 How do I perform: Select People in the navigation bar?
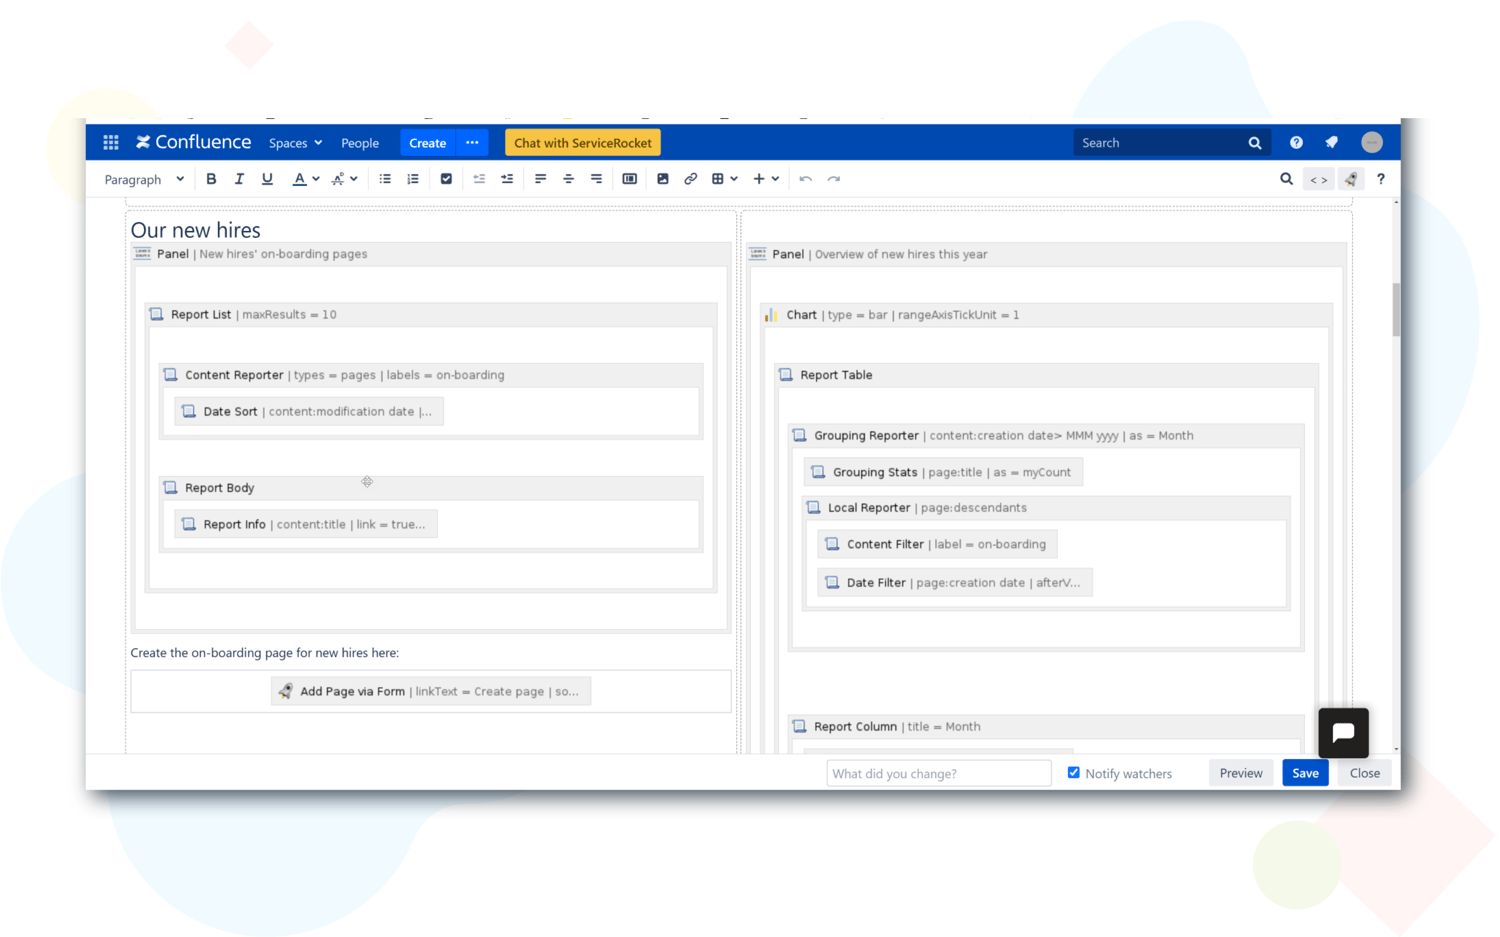pos(360,142)
